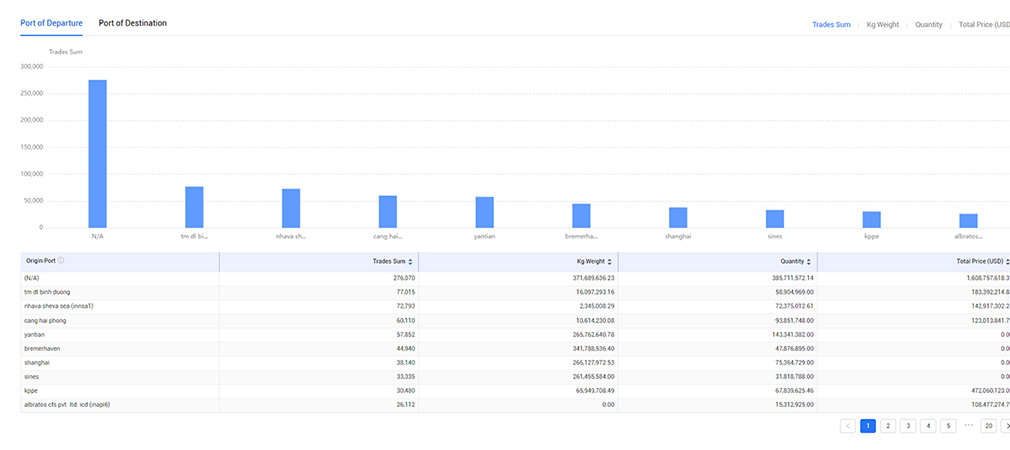The height and width of the screenshot is (450, 1010).
Task: Click the Origin Port info icon
Action: click(x=61, y=261)
